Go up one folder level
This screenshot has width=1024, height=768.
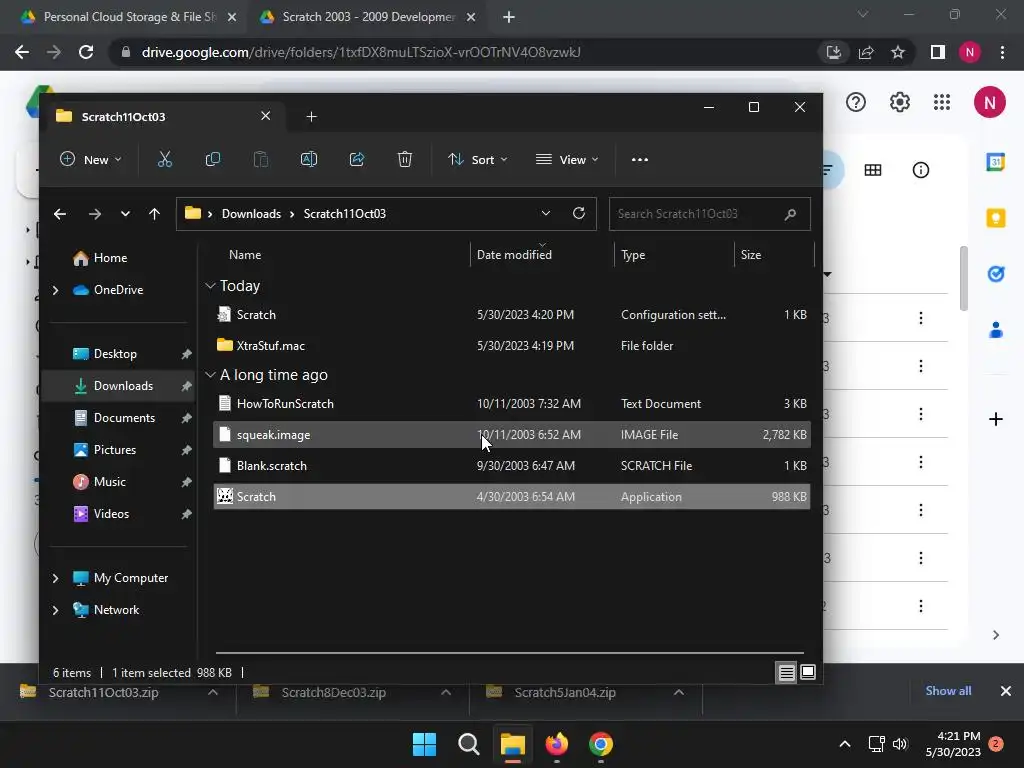(154, 214)
